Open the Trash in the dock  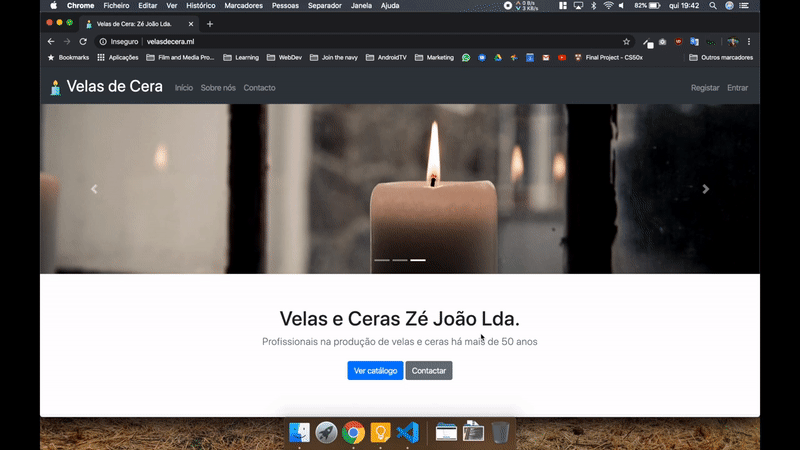coord(501,433)
